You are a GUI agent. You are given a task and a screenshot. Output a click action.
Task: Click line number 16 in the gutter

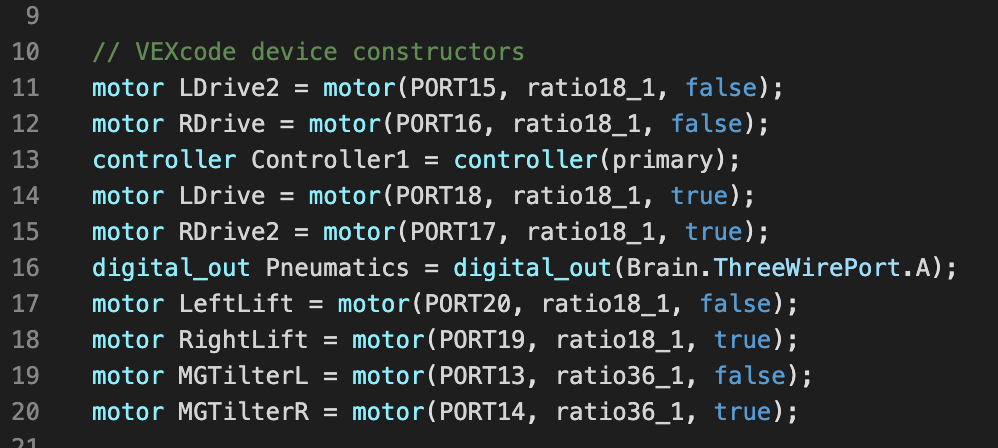coord(25,268)
